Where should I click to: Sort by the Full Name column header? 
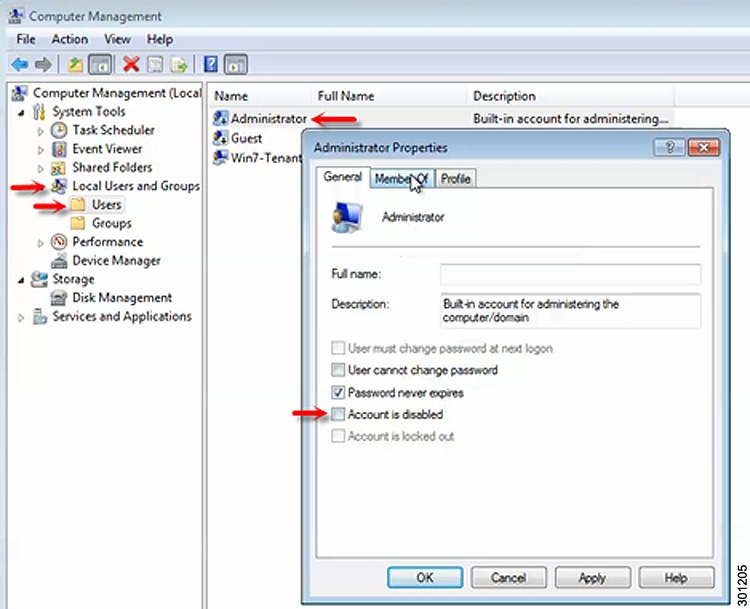pyautogui.click(x=390, y=96)
